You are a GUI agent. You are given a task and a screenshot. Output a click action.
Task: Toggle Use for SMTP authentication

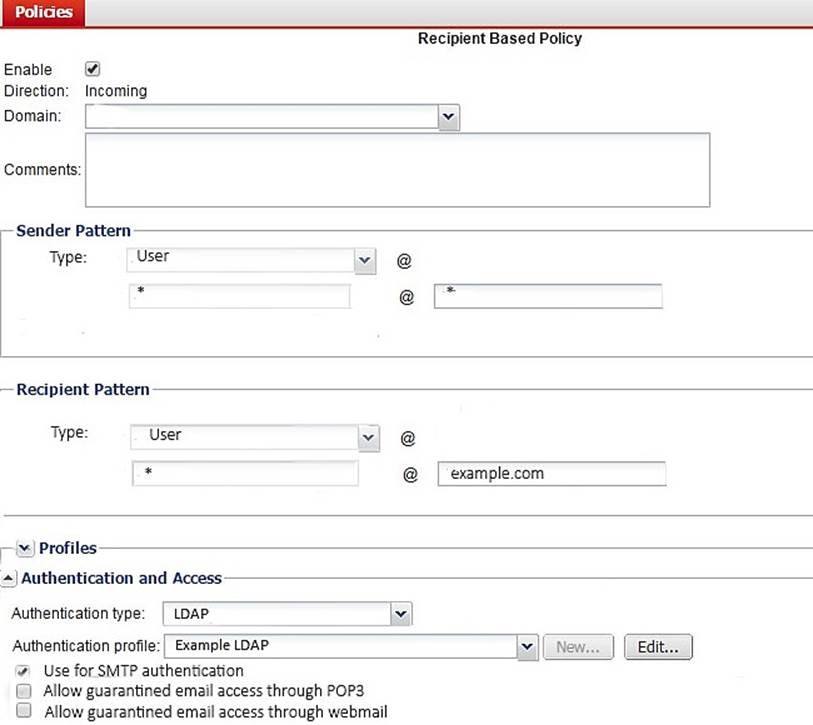pos(23,671)
